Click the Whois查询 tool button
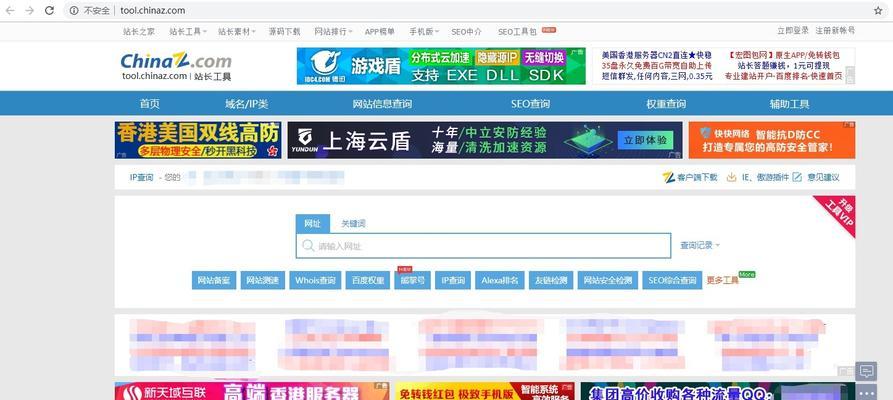893x400 pixels. (315, 280)
